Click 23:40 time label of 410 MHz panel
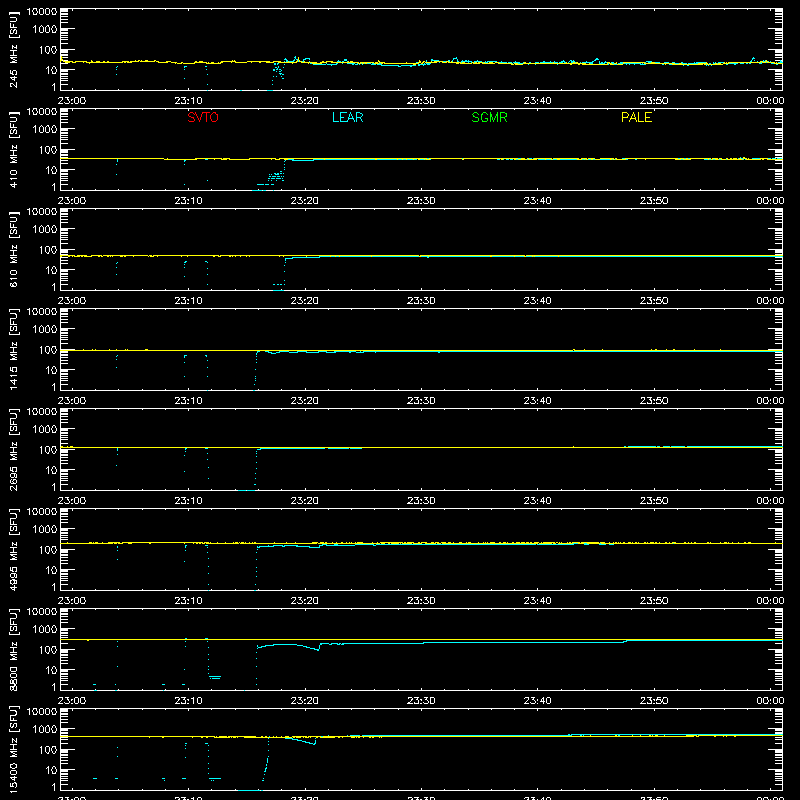The height and width of the screenshot is (800, 800). (x=537, y=201)
